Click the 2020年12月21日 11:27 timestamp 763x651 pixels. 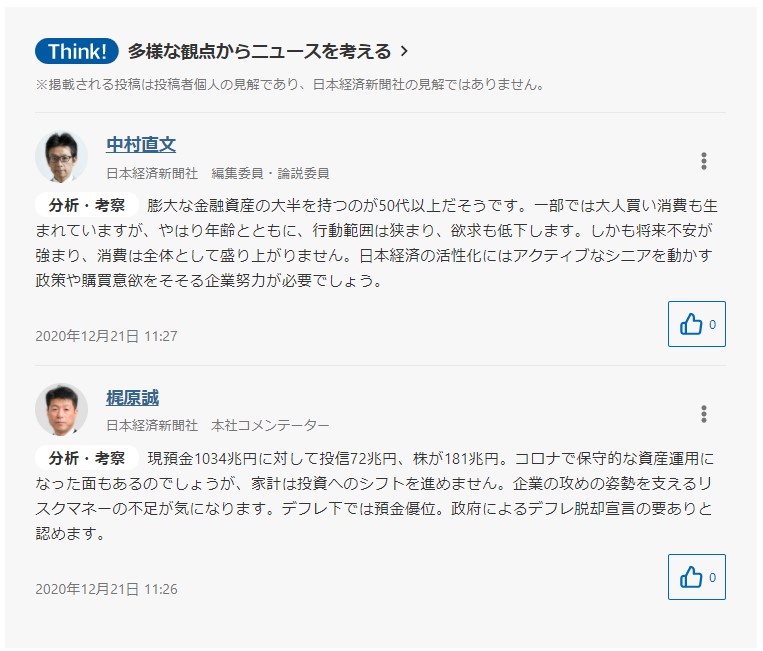[106, 336]
